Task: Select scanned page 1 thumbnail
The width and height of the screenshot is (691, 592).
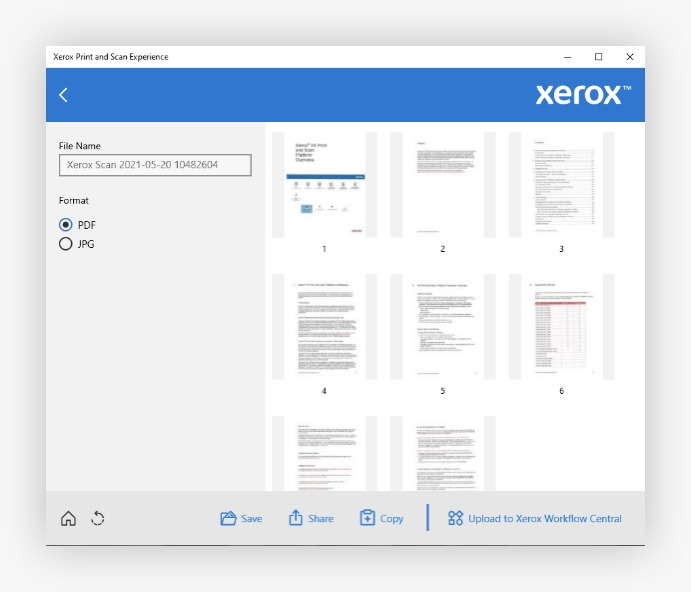Action: [x=324, y=185]
